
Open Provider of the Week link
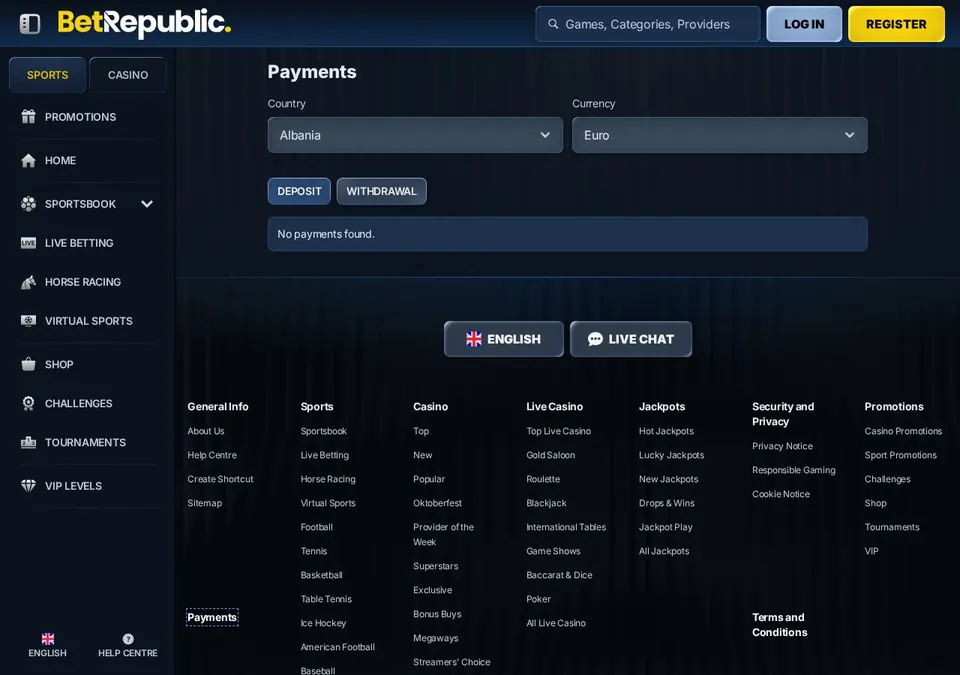coord(443,534)
